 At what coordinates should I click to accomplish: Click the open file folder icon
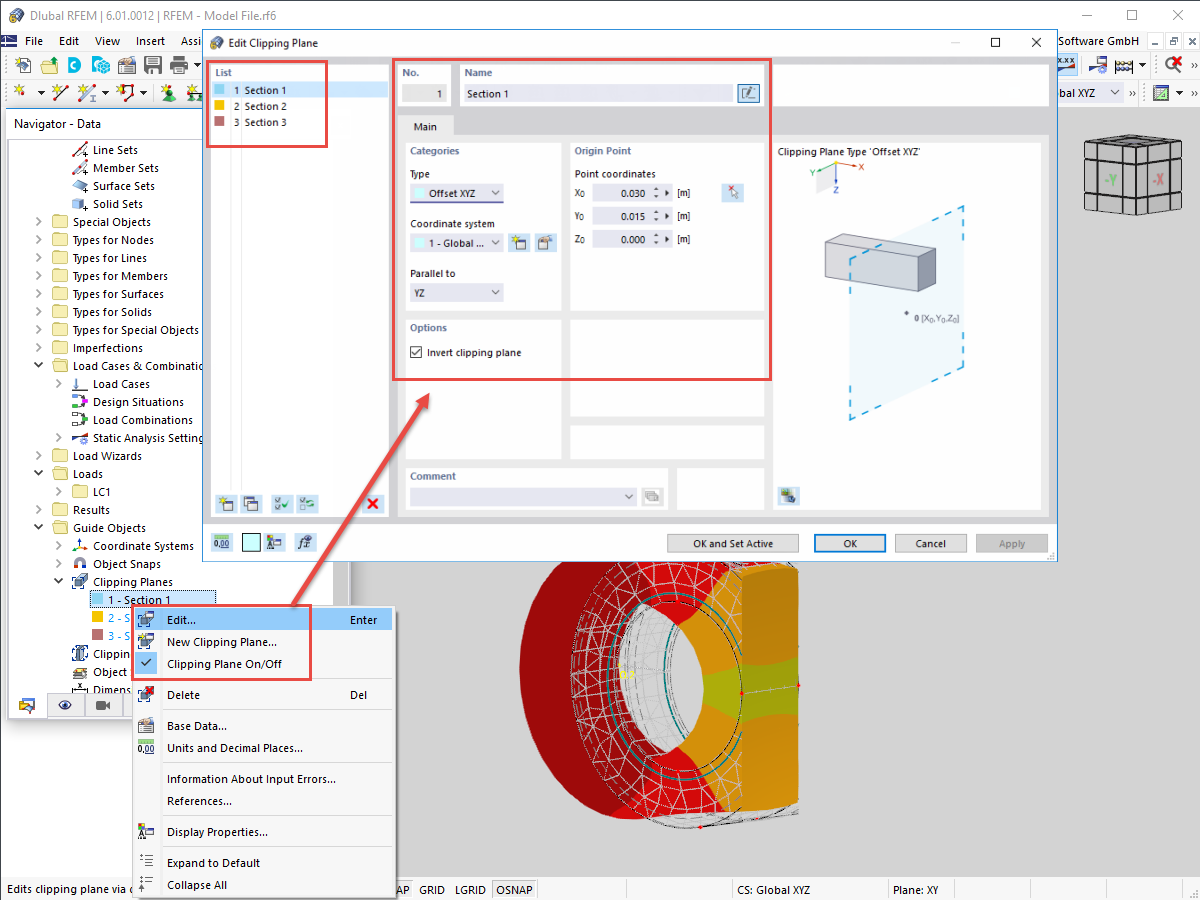point(49,65)
